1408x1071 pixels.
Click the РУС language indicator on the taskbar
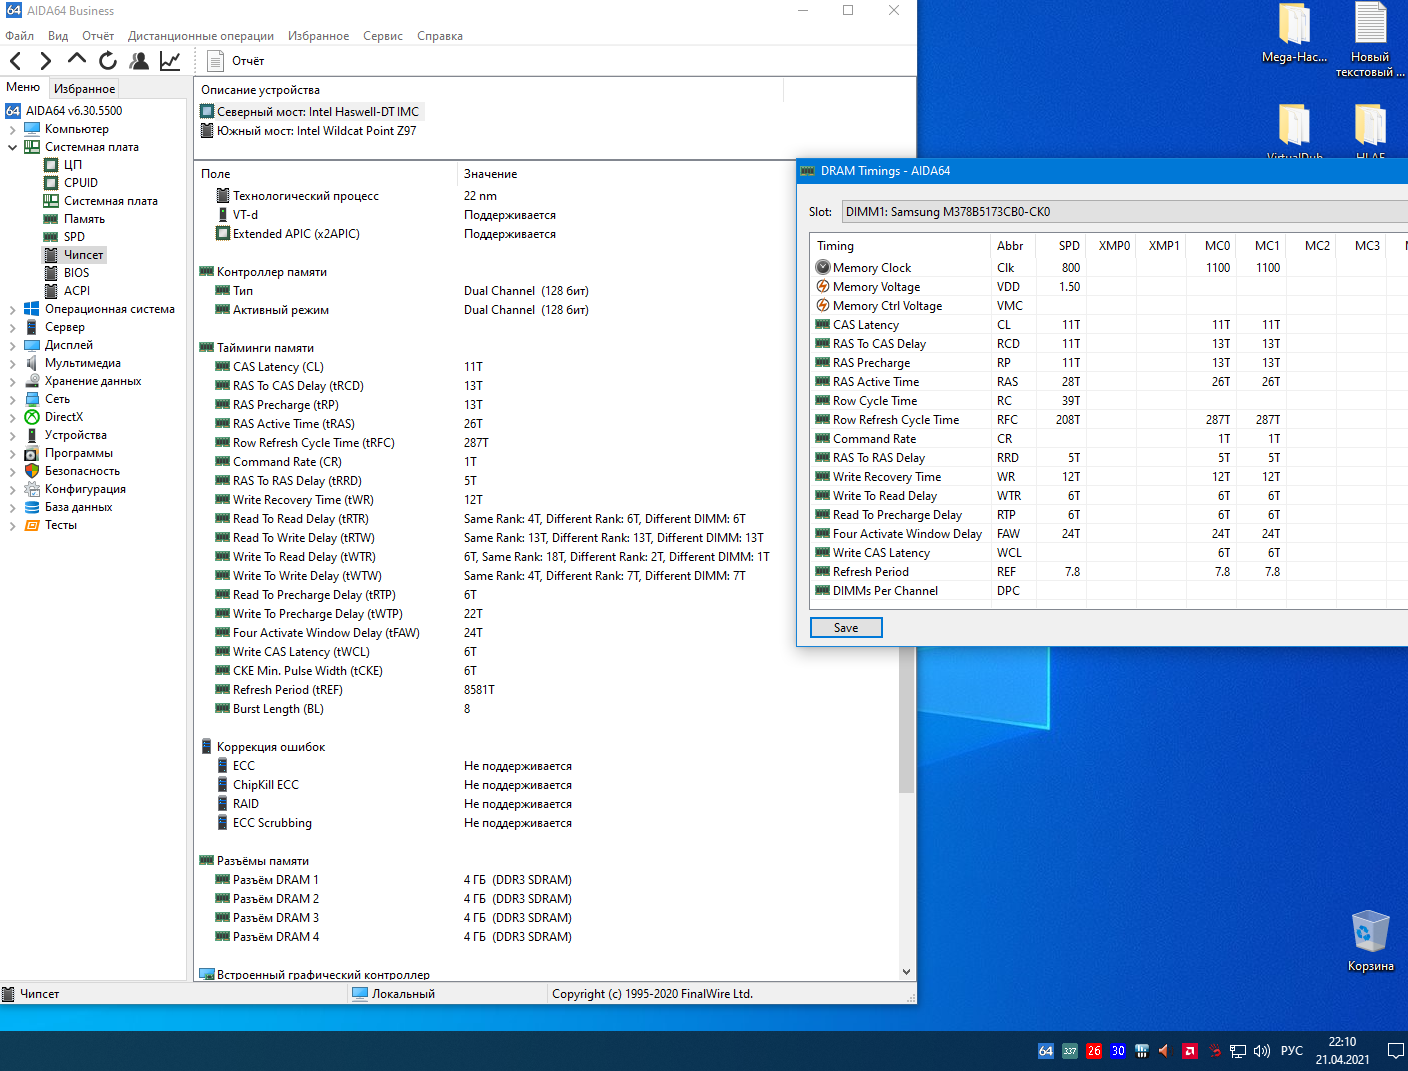pyautogui.click(x=1292, y=1051)
